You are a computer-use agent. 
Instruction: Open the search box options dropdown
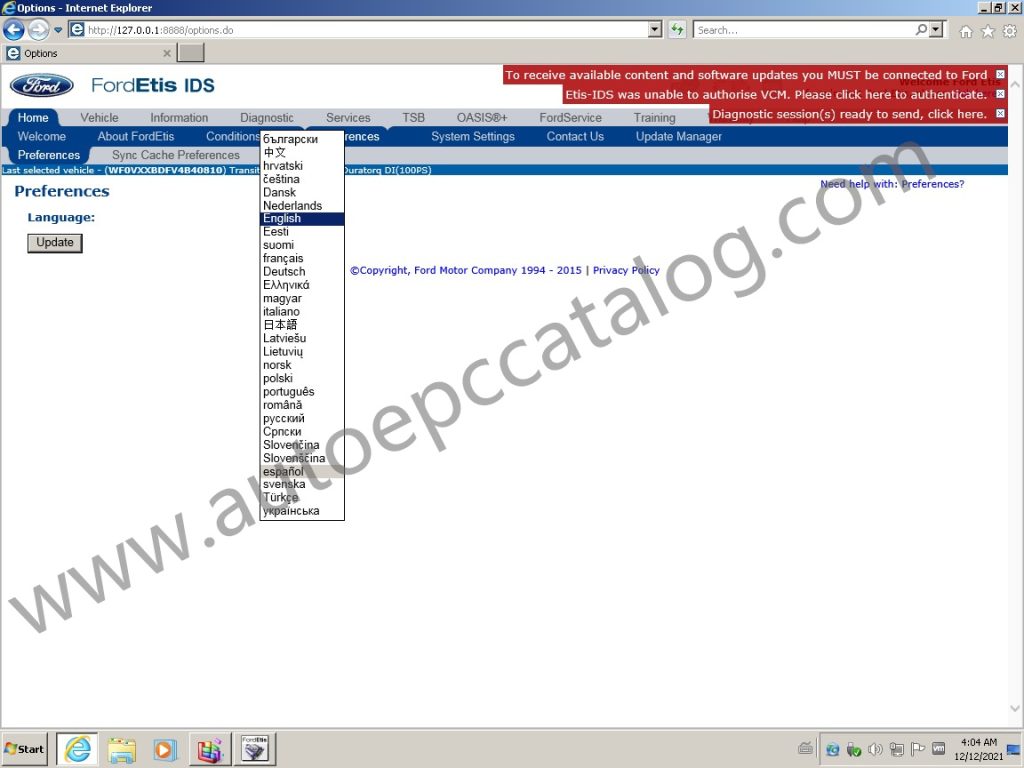coord(938,29)
